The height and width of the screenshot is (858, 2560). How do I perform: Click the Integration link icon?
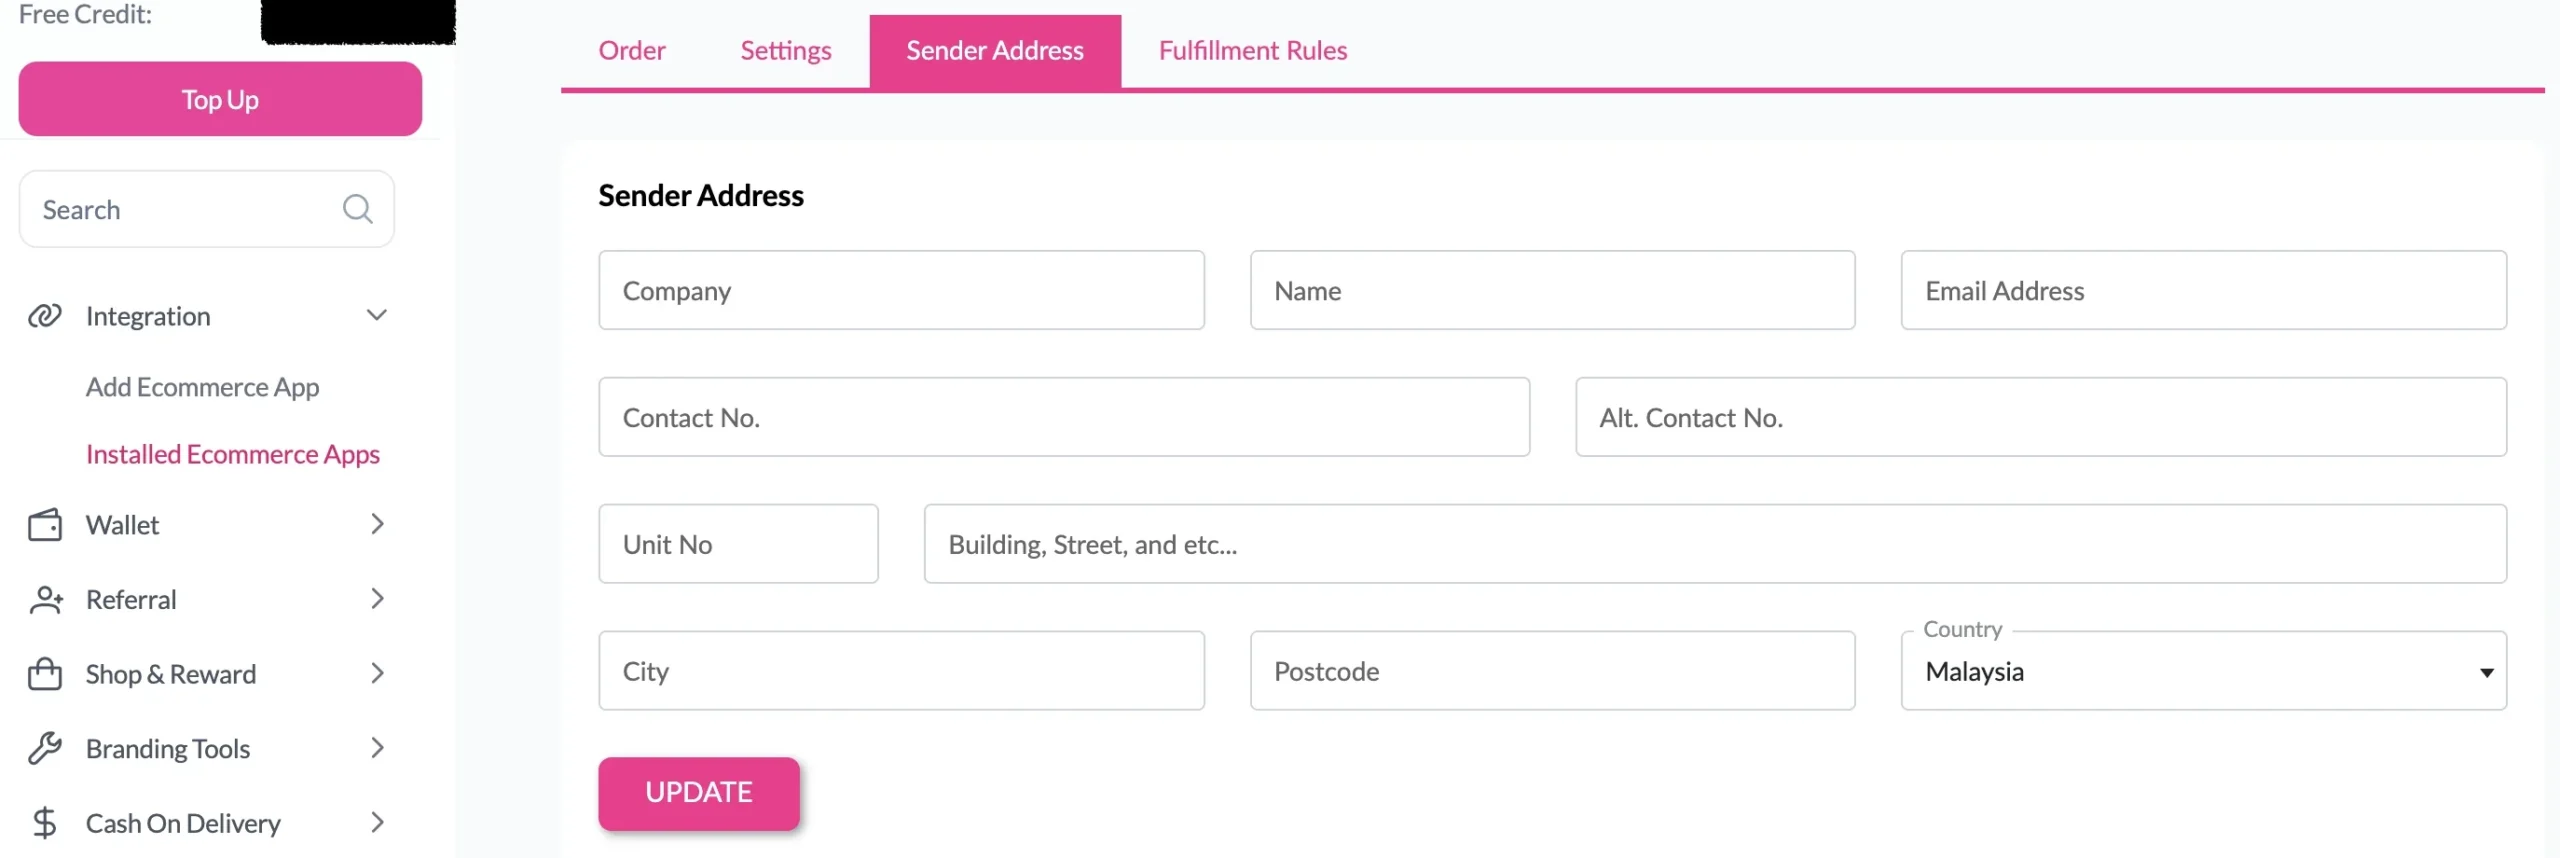point(45,316)
